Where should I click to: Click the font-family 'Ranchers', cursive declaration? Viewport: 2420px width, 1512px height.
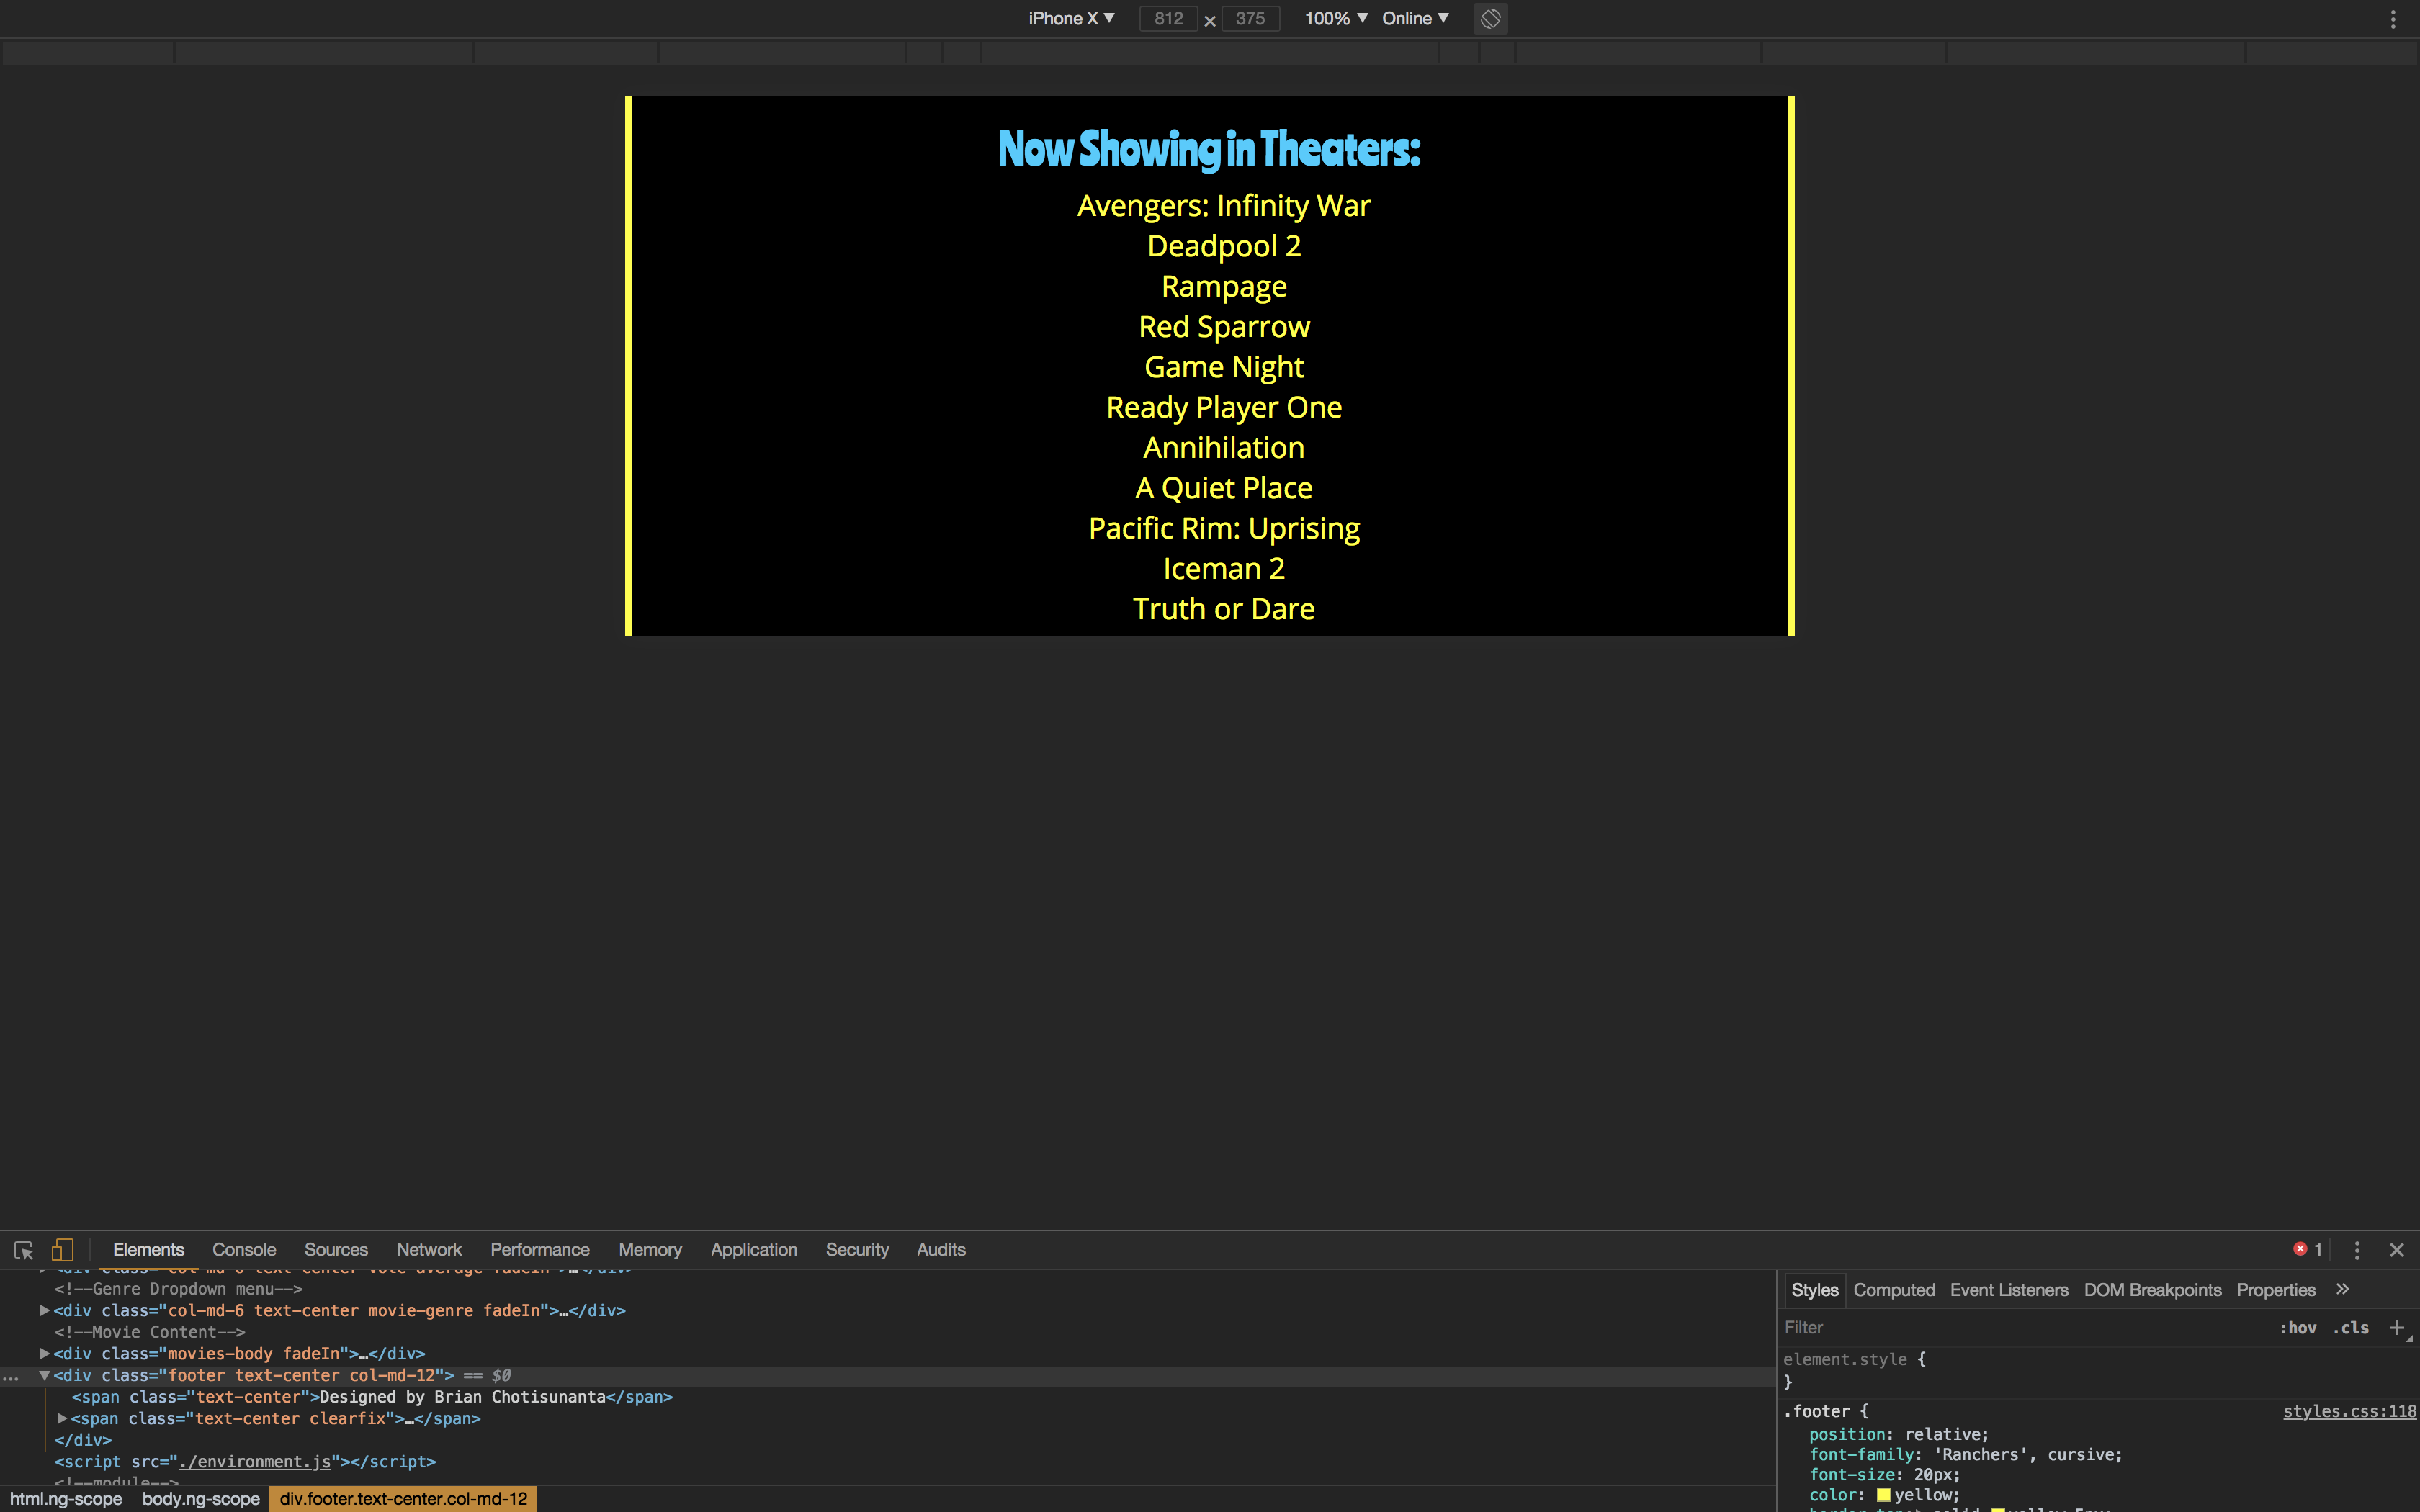[1965, 1455]
